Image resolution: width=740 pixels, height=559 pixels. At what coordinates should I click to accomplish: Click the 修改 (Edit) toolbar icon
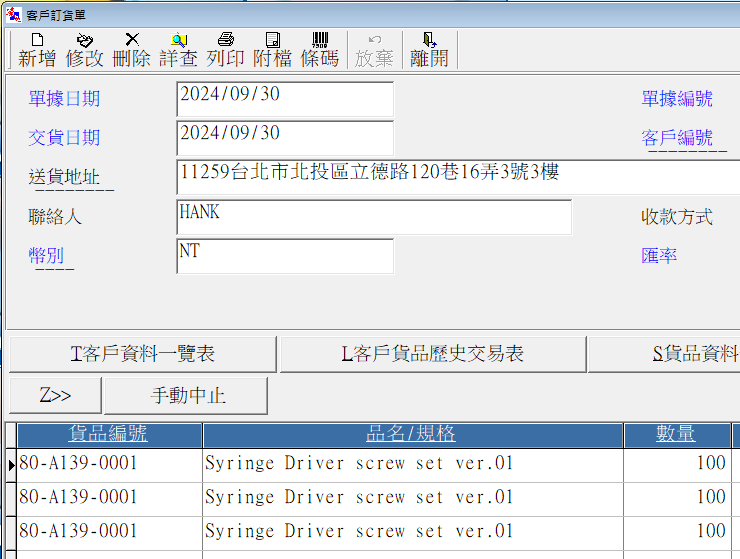84,49
